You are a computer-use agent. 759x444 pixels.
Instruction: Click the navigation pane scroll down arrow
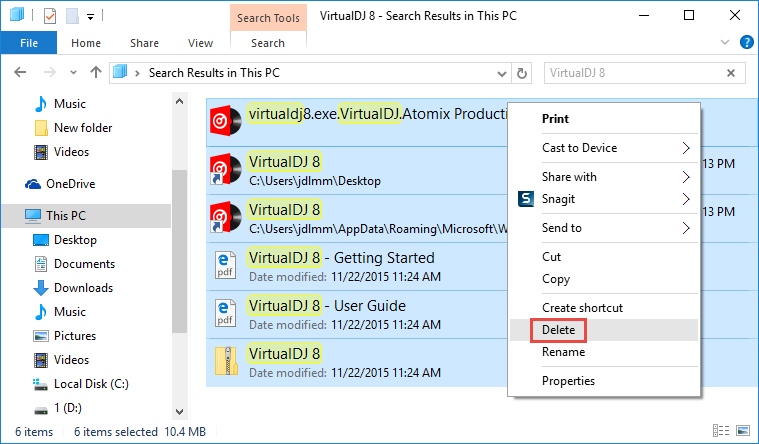point(180,412)
